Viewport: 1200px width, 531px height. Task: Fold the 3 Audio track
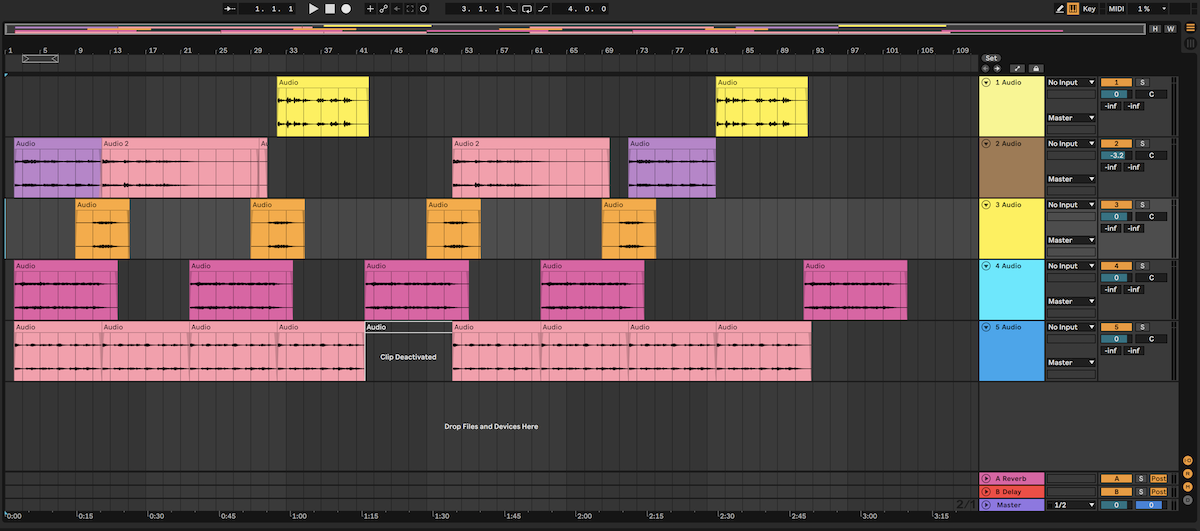pos(986,205)
